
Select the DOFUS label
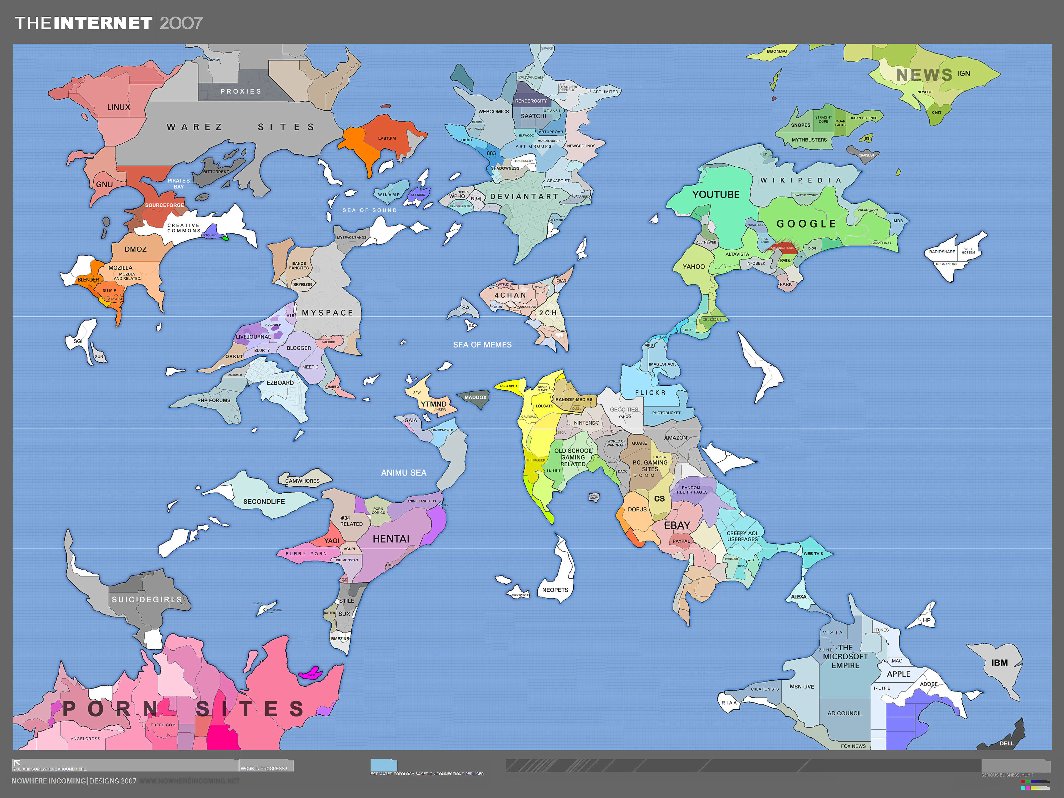point(636,510)
